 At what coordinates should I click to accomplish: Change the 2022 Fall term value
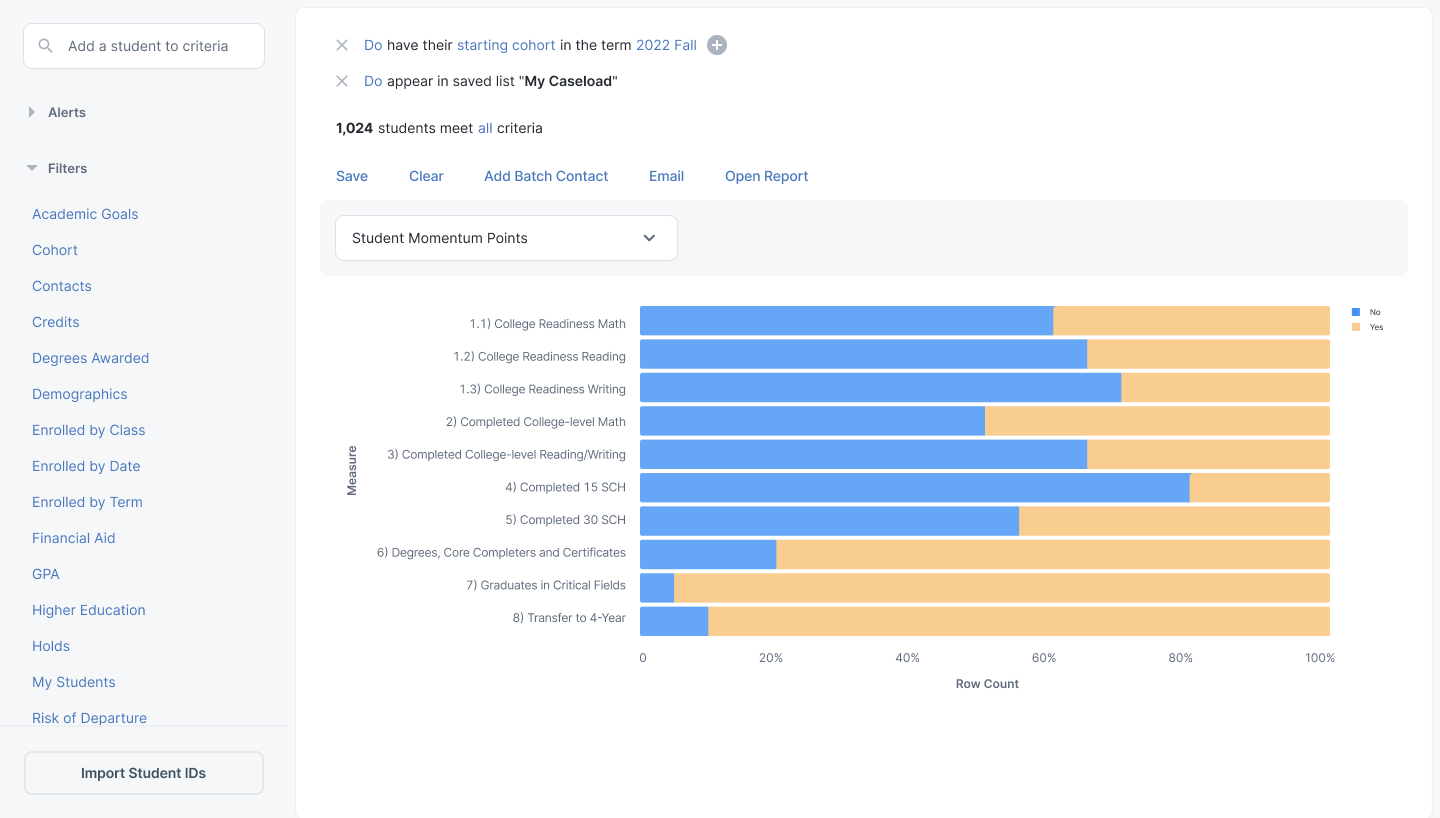pyautogui.click(x=666, y=45)
